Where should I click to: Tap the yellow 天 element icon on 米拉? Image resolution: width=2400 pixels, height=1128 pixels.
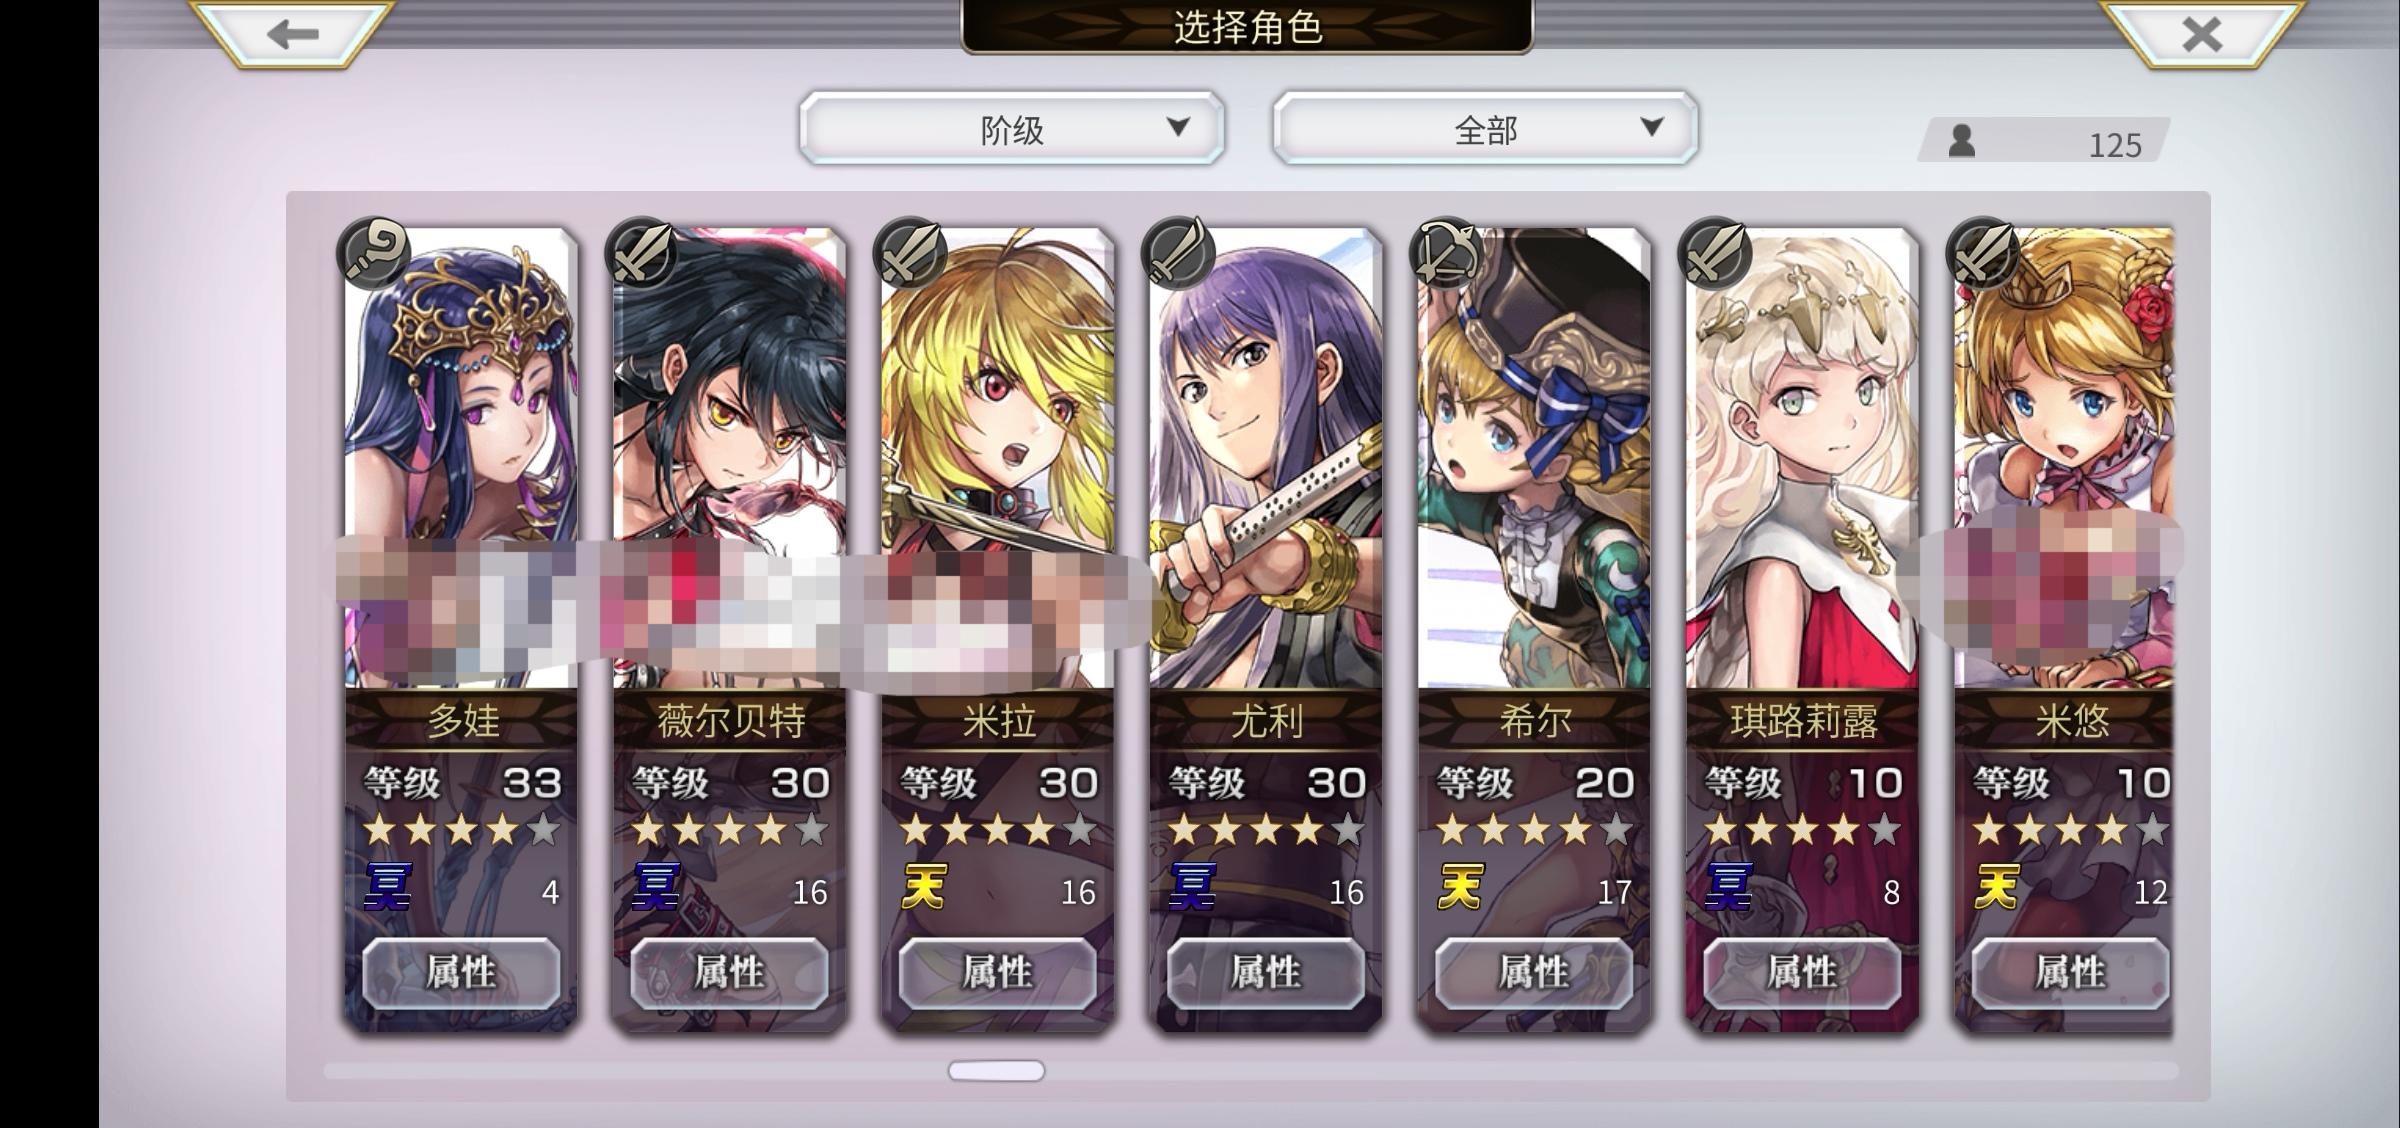(924, 888)
